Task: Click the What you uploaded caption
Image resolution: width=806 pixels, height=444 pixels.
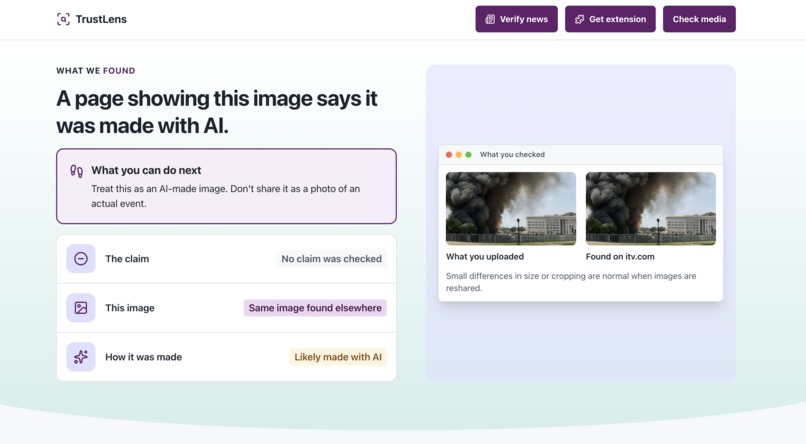Action: pyautogui.click(x=485, y=256)
